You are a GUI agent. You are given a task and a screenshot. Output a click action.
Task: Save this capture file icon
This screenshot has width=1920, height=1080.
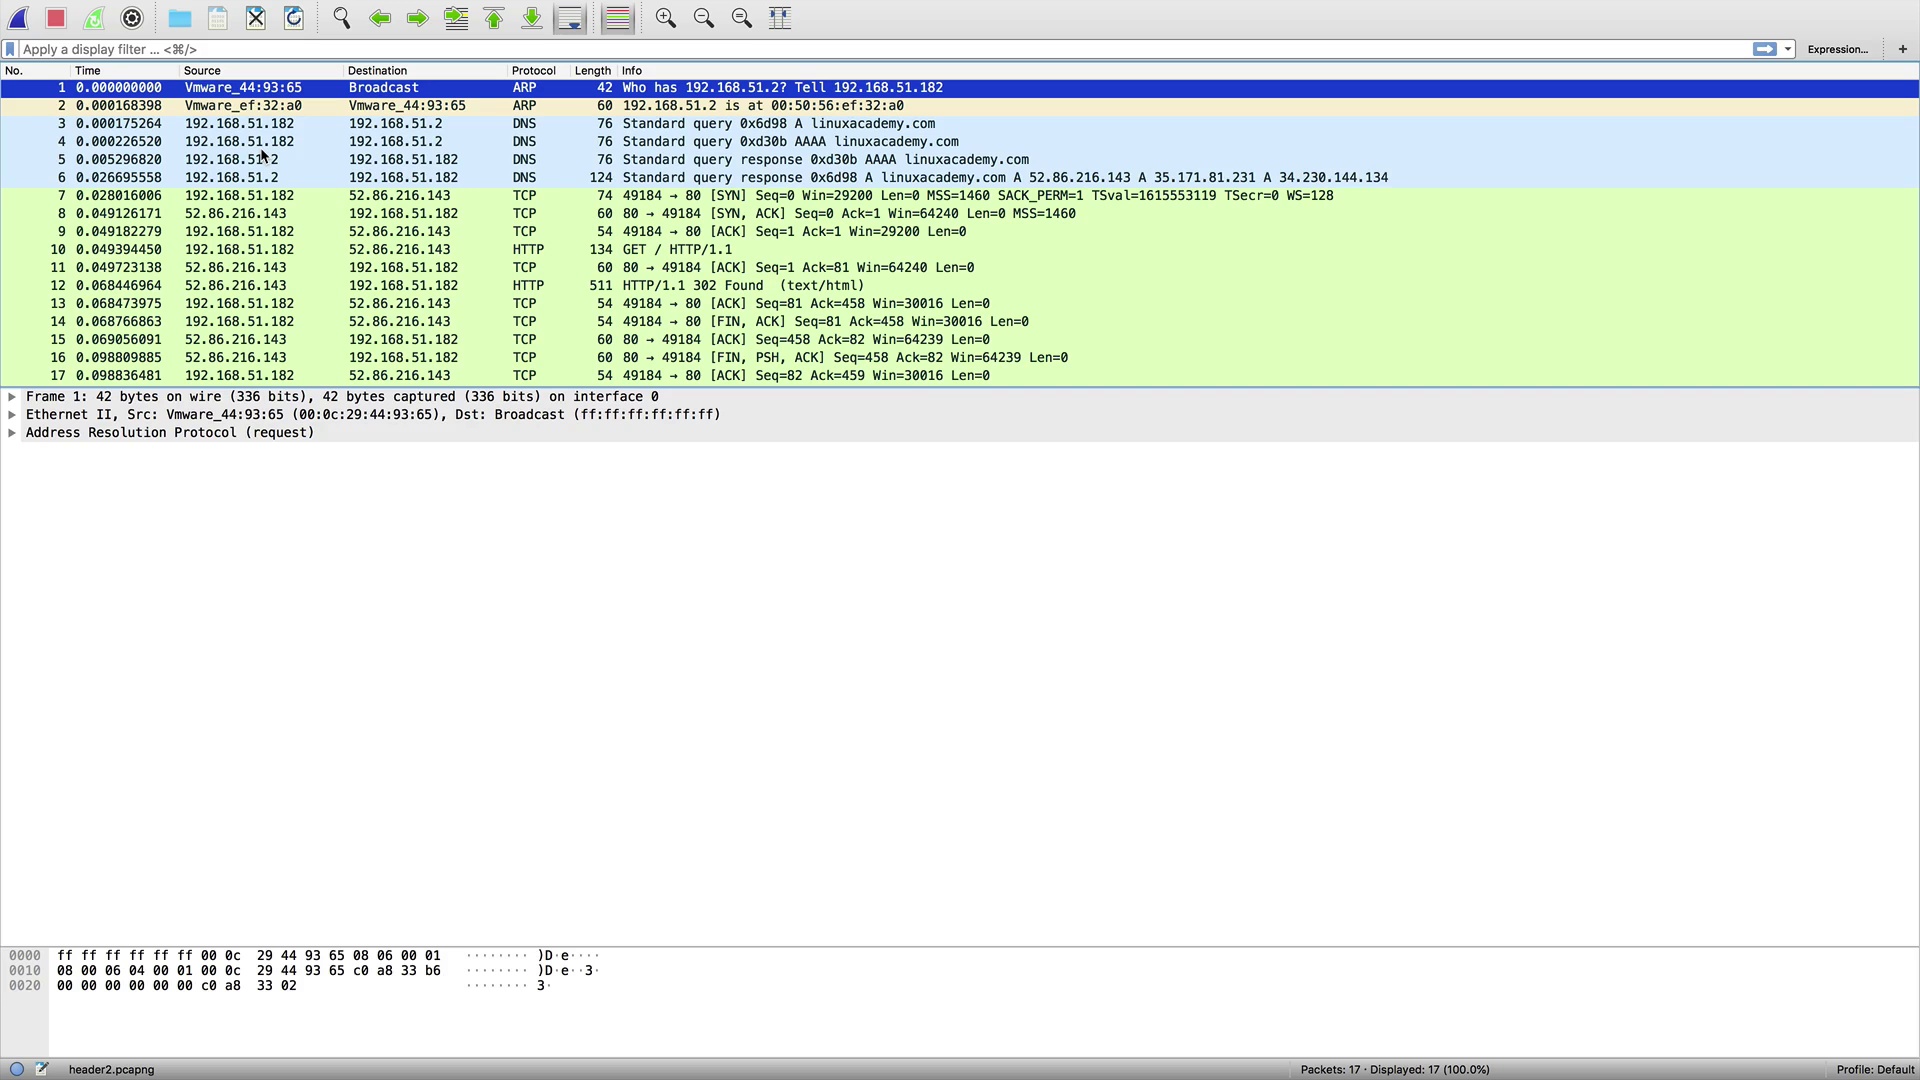(218, 18)
